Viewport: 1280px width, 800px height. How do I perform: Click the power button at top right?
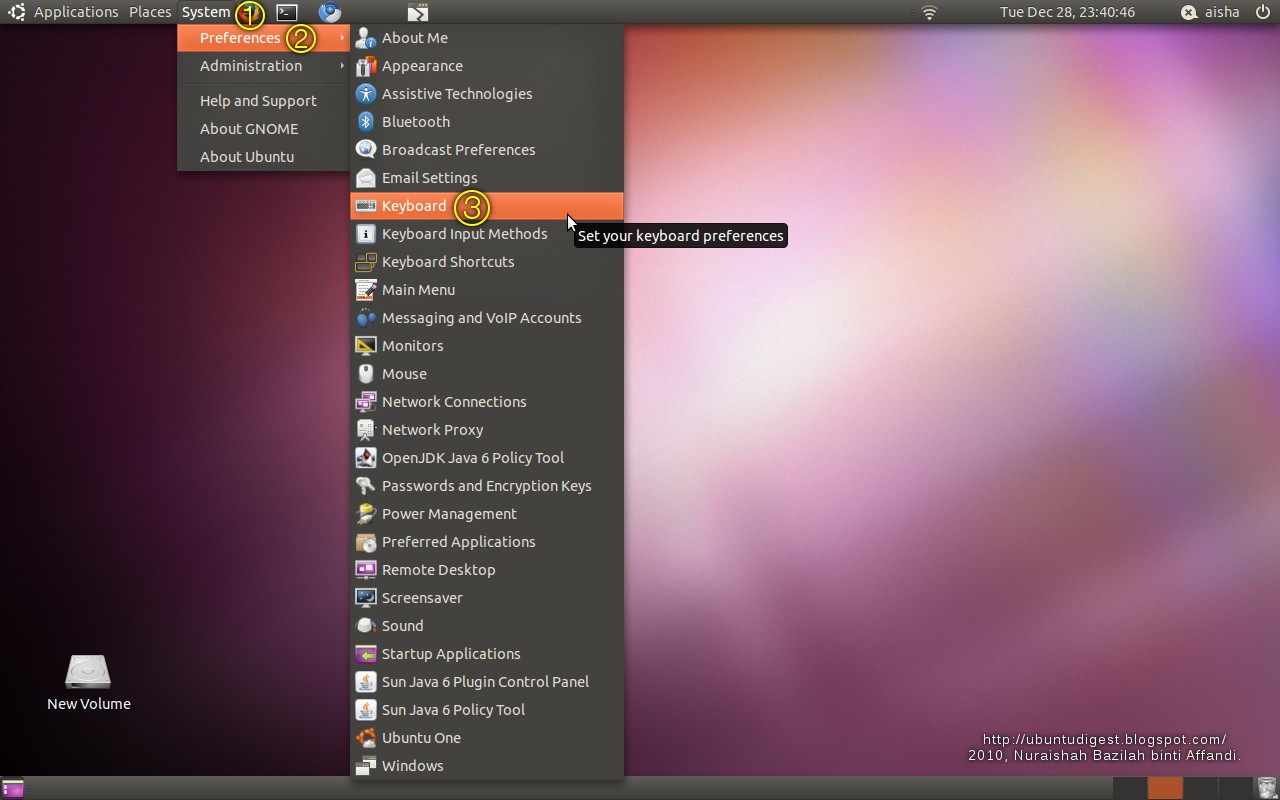(x=1262, y=12)
